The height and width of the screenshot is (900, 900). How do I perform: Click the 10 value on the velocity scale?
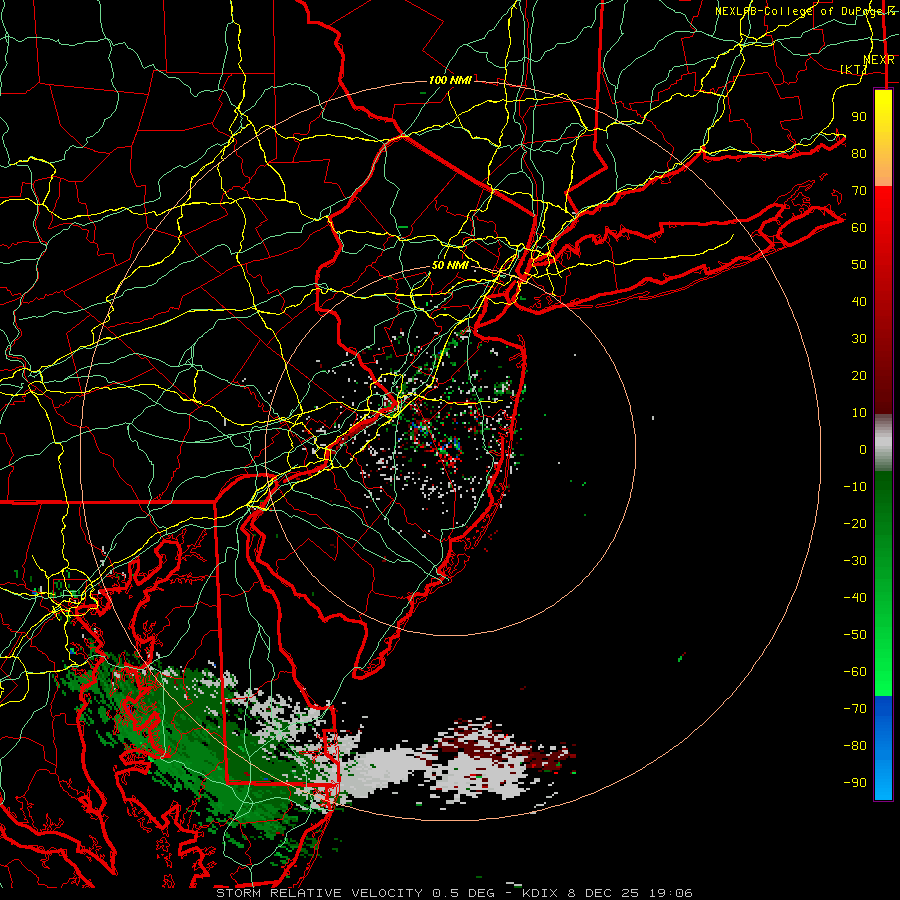pos(859,413)
